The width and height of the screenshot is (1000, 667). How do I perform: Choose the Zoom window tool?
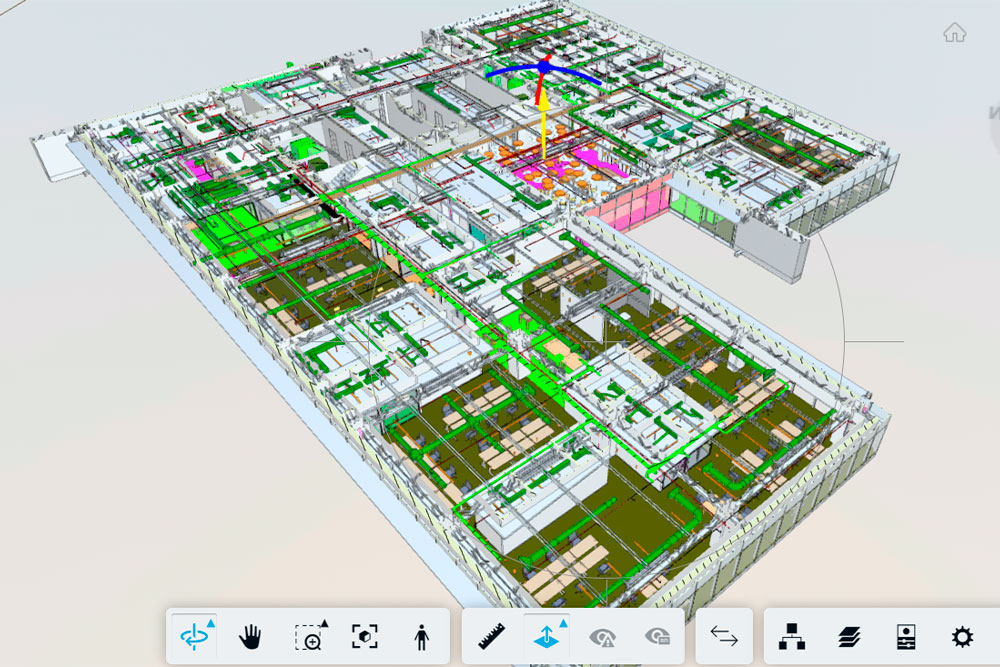point(308,637)
